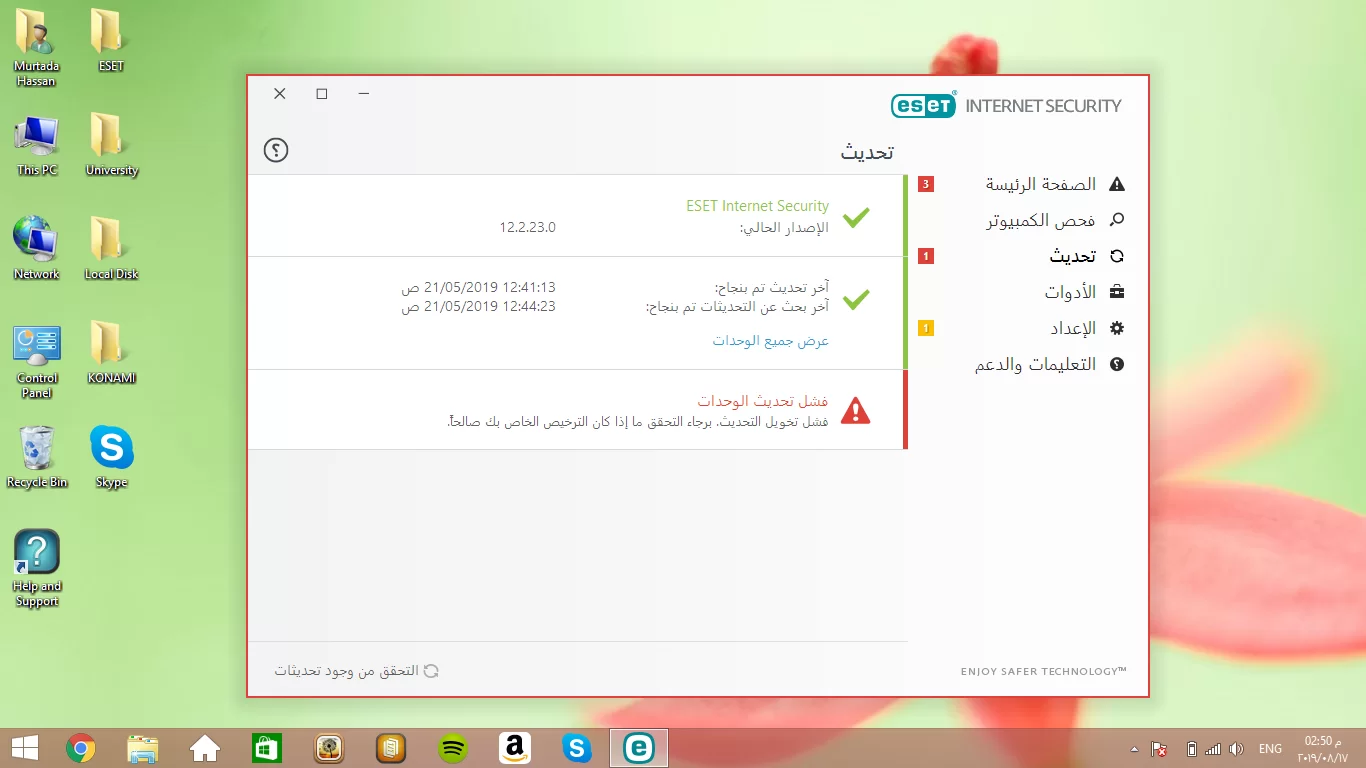The width and height of the screenshot is (1366, 768).
Task: Click the Action Center flag tray icon
Action: coord(1160,749)
